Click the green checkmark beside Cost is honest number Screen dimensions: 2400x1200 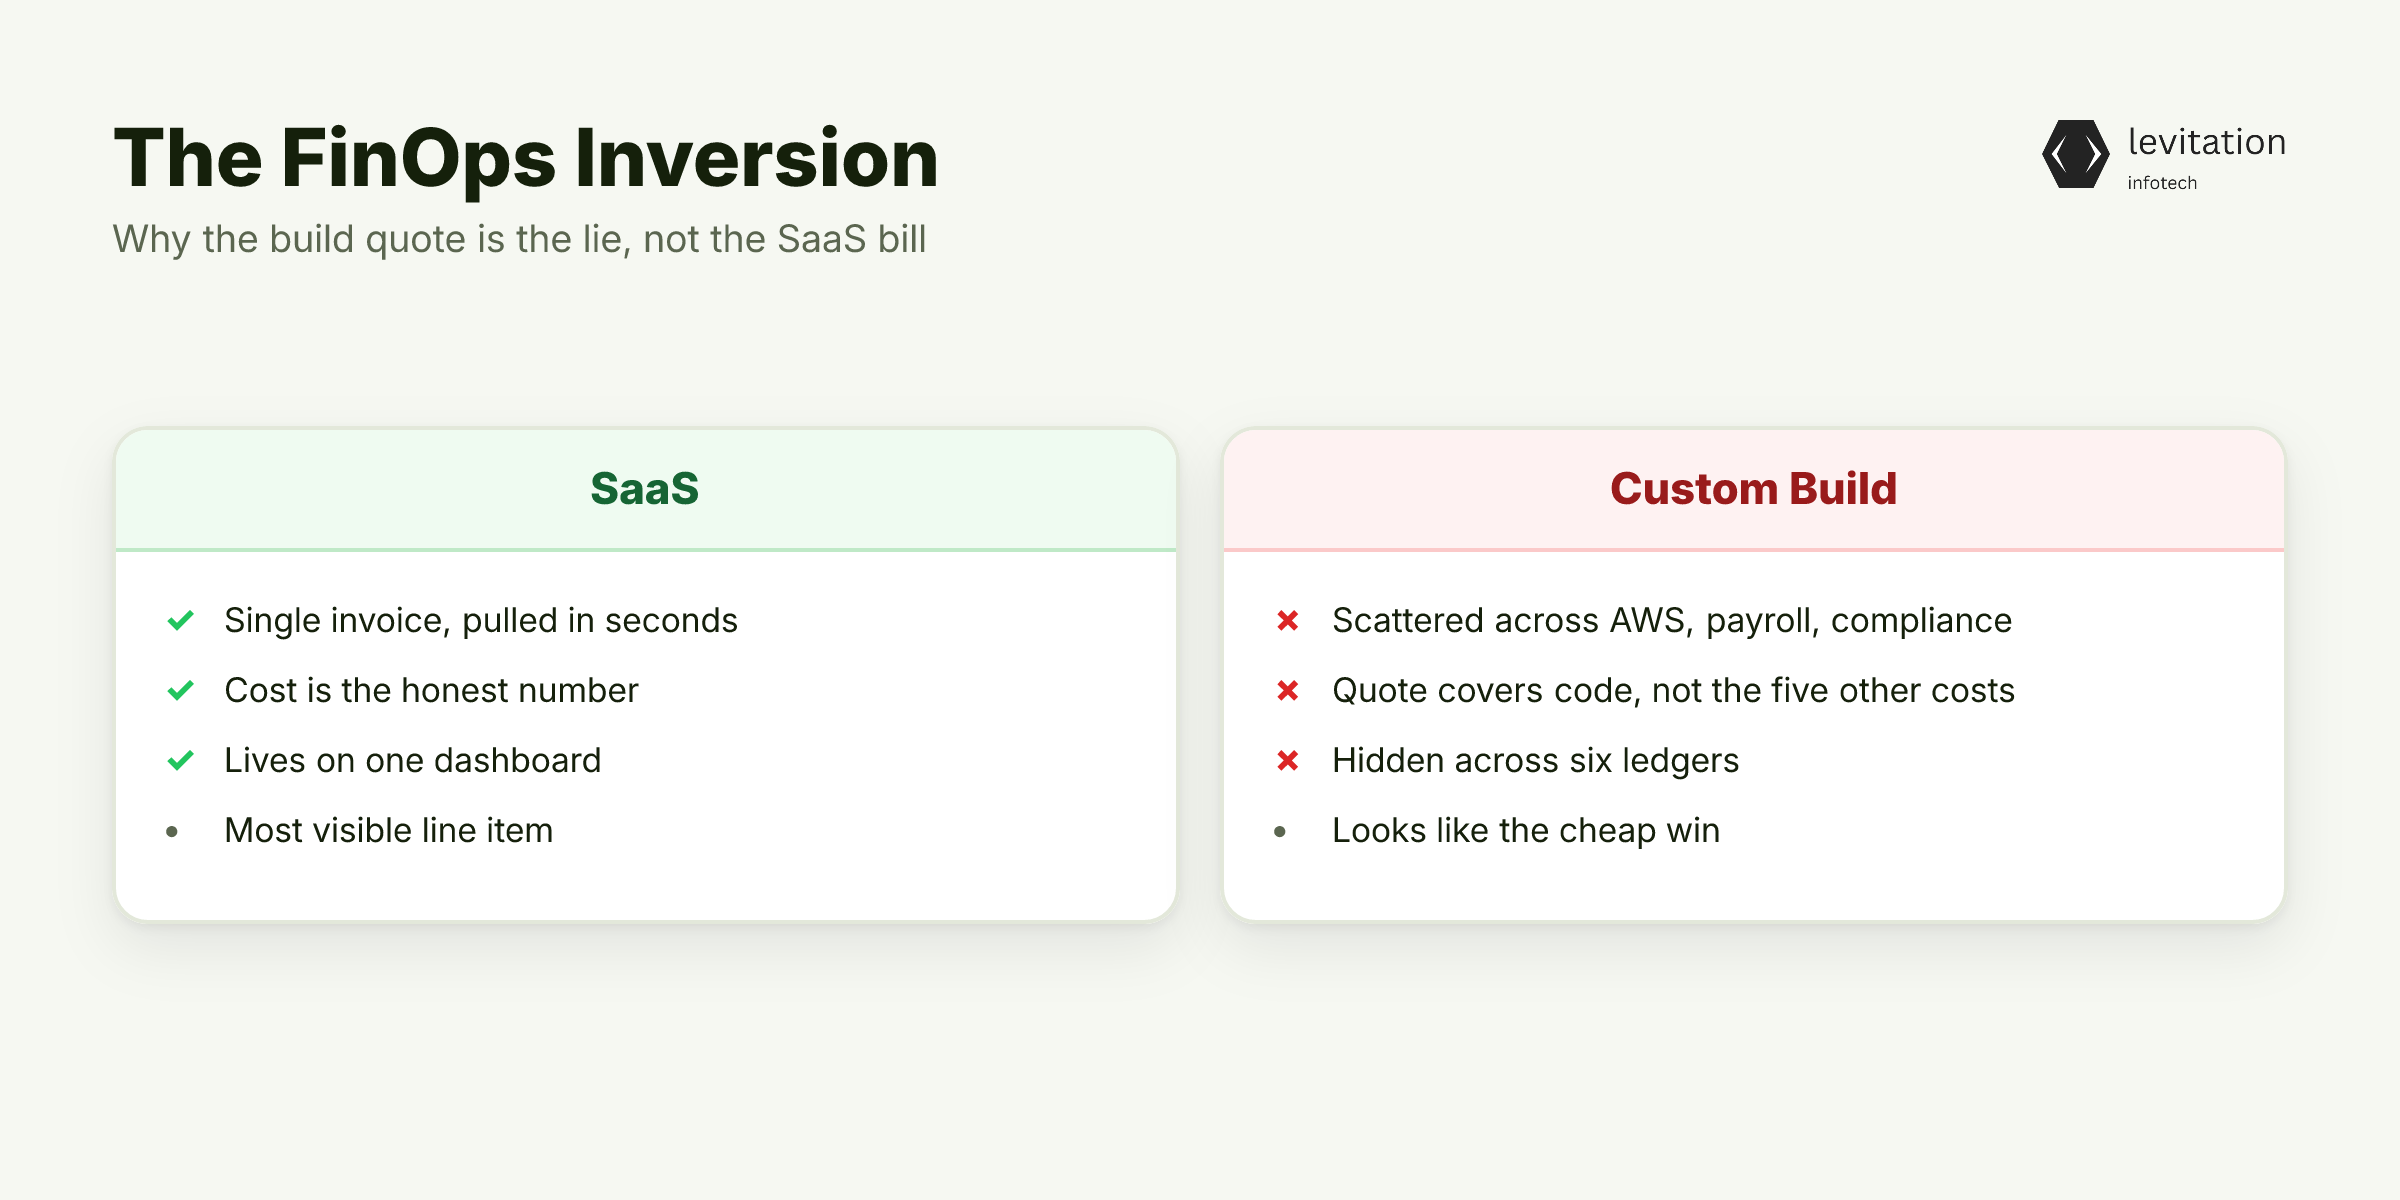(180, 691)
